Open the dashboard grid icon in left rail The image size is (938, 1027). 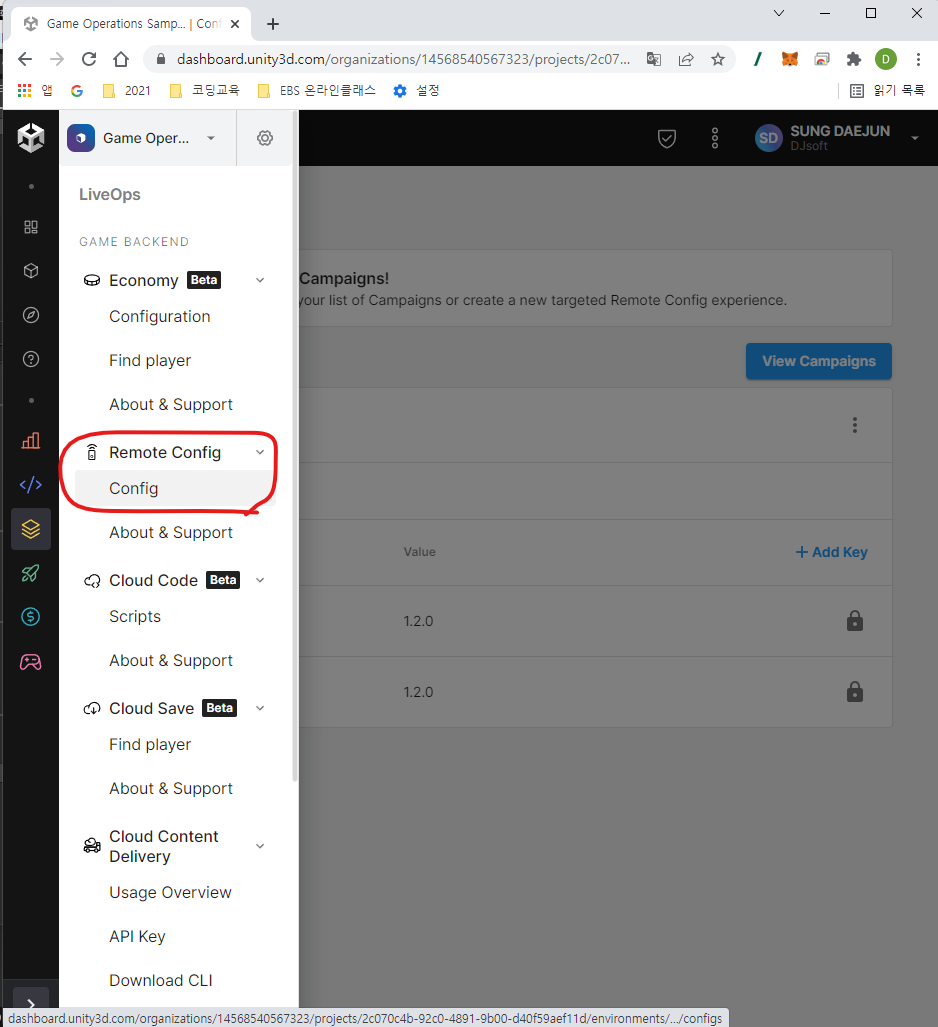[x=31, y=227]
